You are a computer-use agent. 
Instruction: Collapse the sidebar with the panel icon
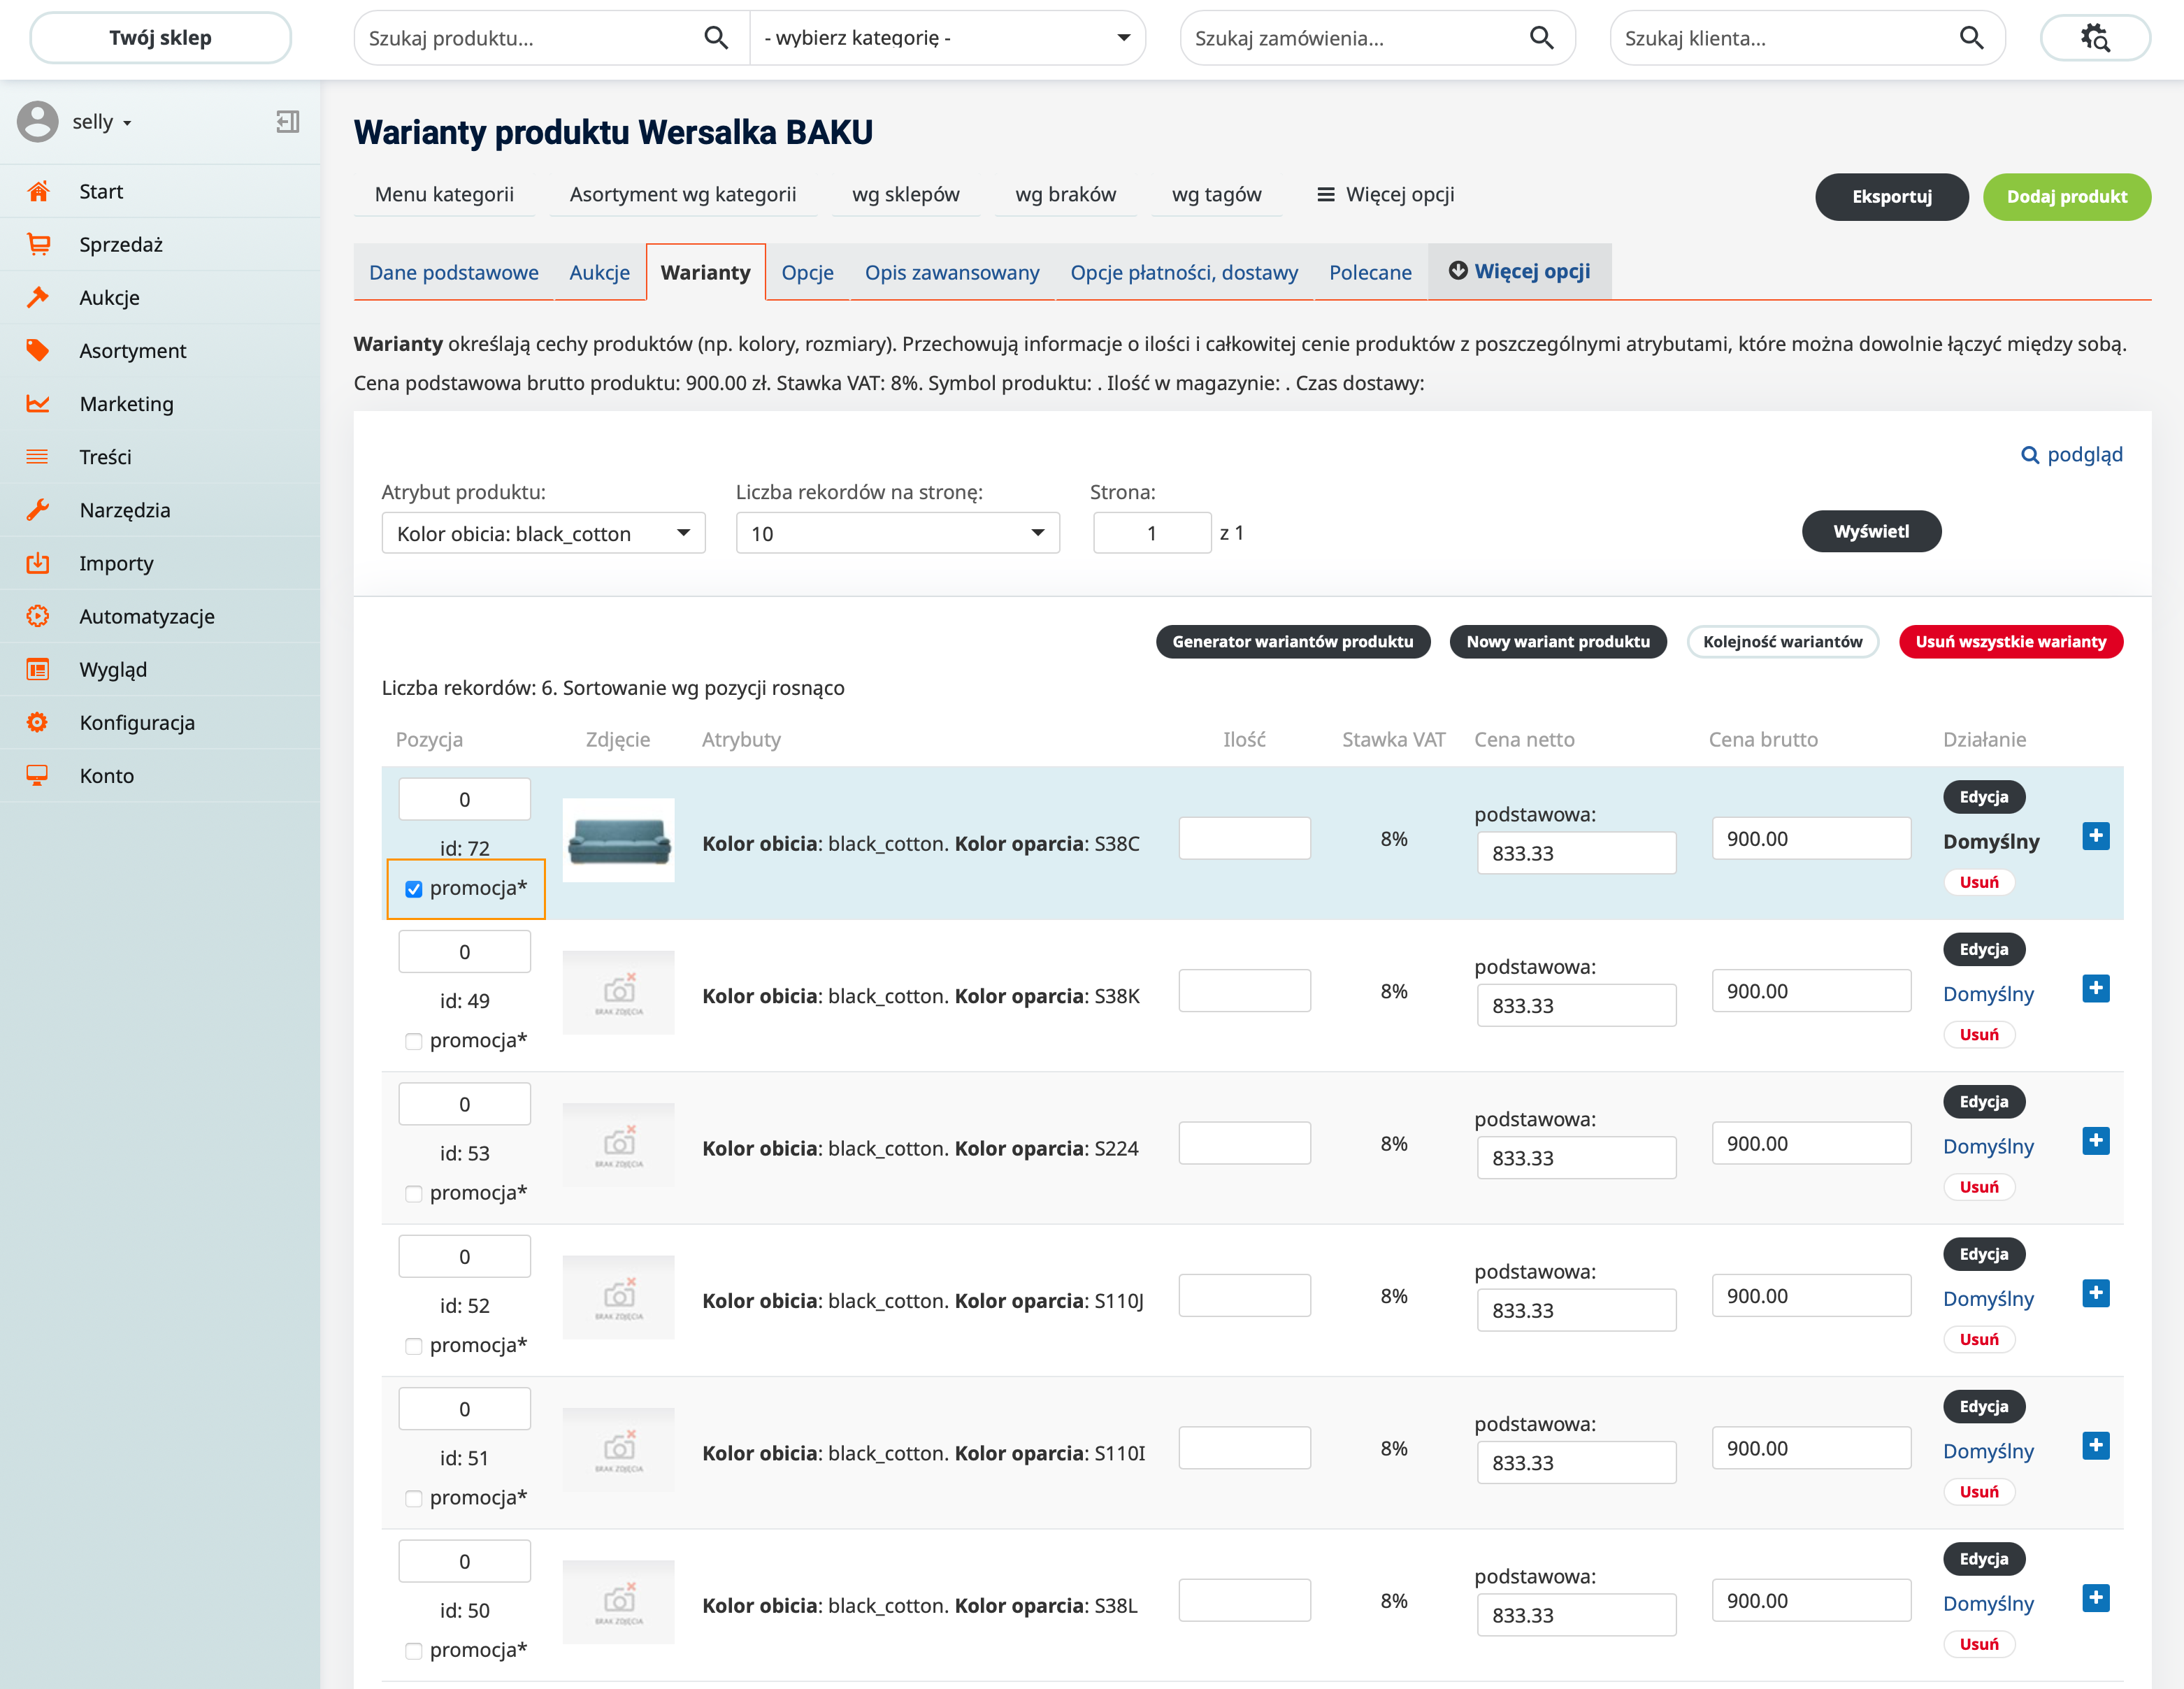pos(288,122)
